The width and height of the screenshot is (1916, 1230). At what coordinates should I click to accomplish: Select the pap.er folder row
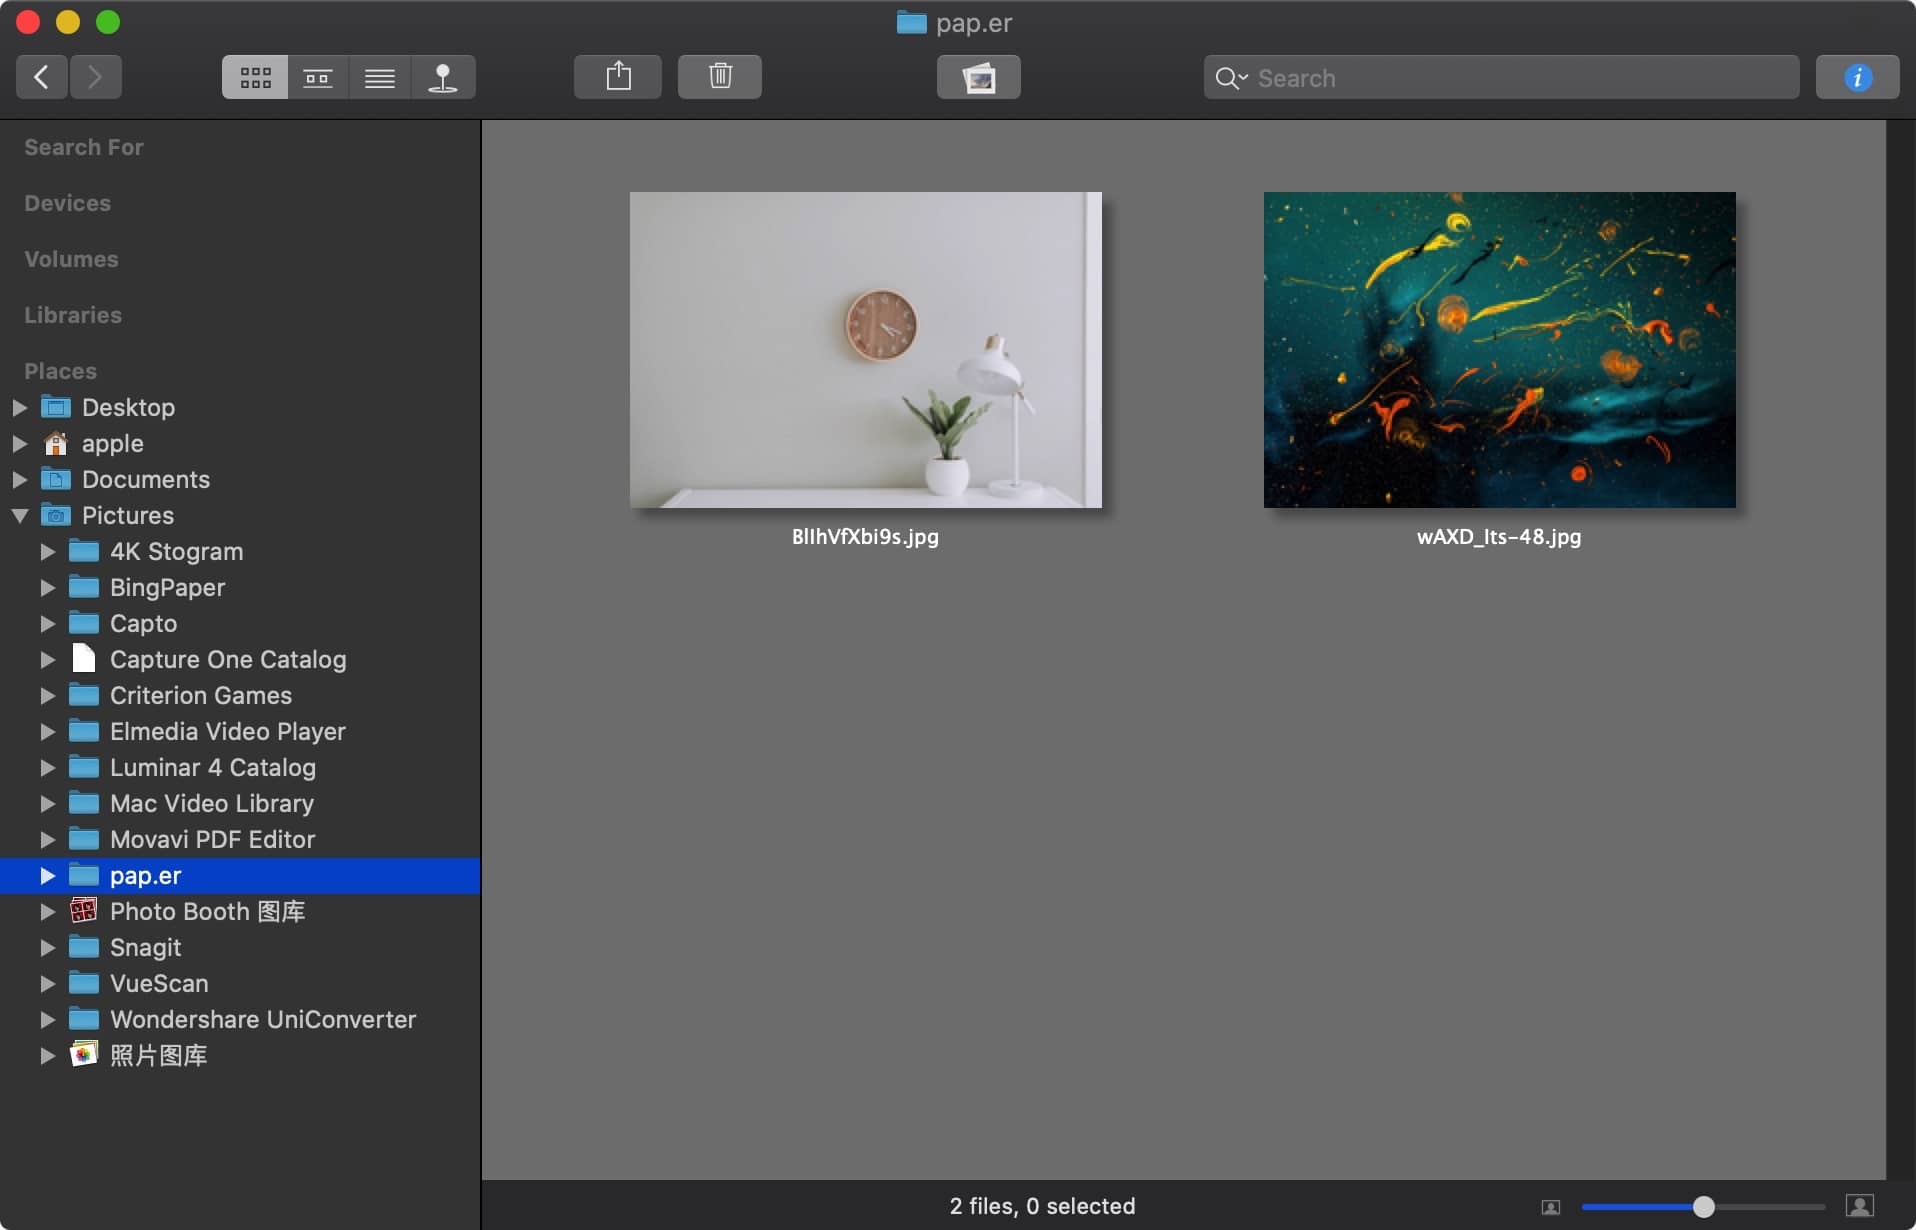[240, 875]
